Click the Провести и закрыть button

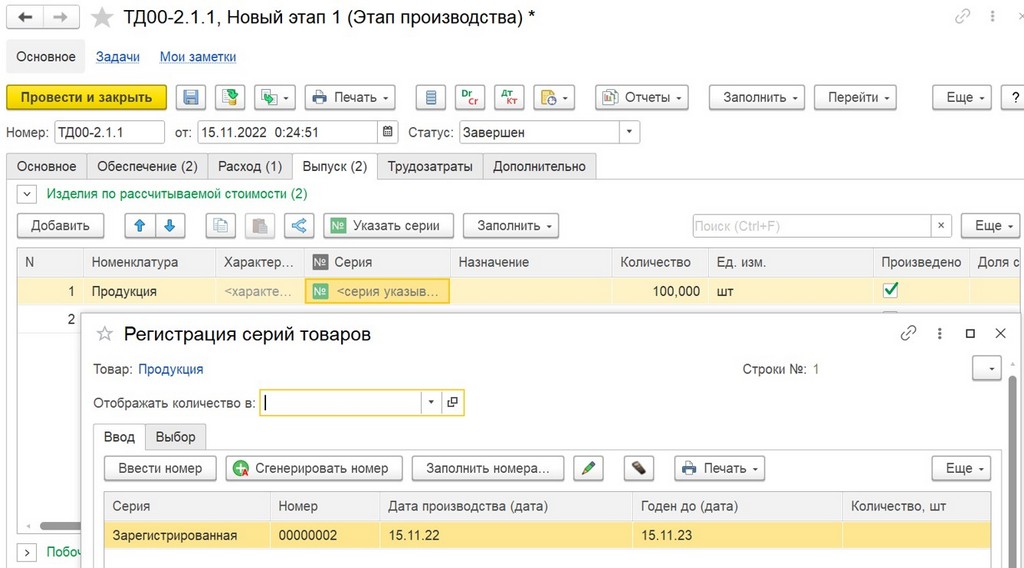pyautogui.click(x=86, y=97)
